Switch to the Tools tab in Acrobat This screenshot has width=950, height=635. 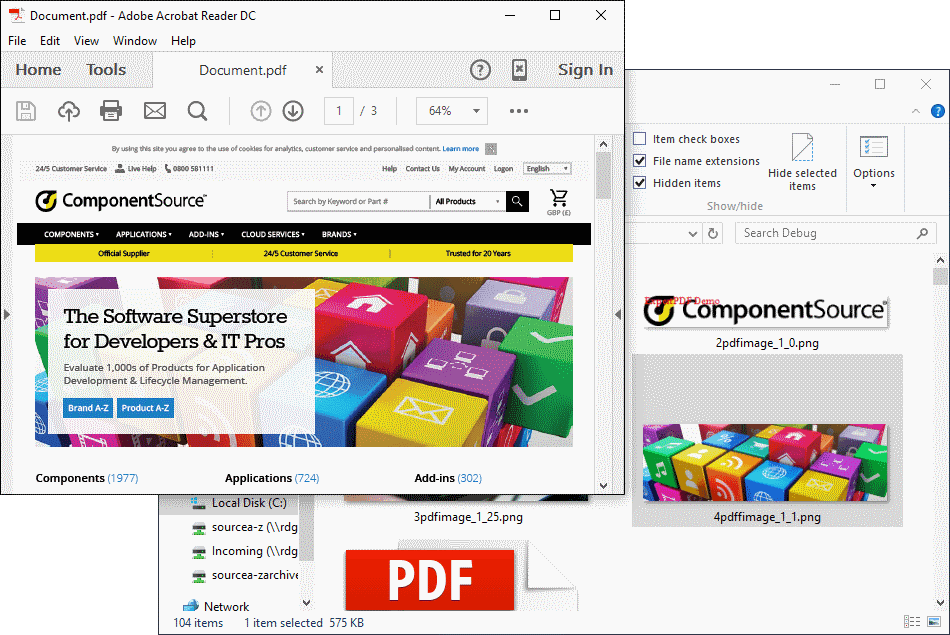pos(106,70)
